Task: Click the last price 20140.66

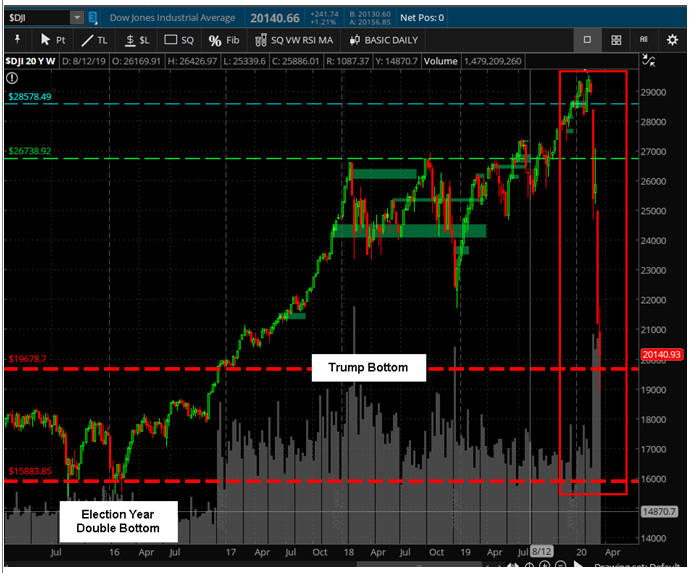Action: coord(275,18)
